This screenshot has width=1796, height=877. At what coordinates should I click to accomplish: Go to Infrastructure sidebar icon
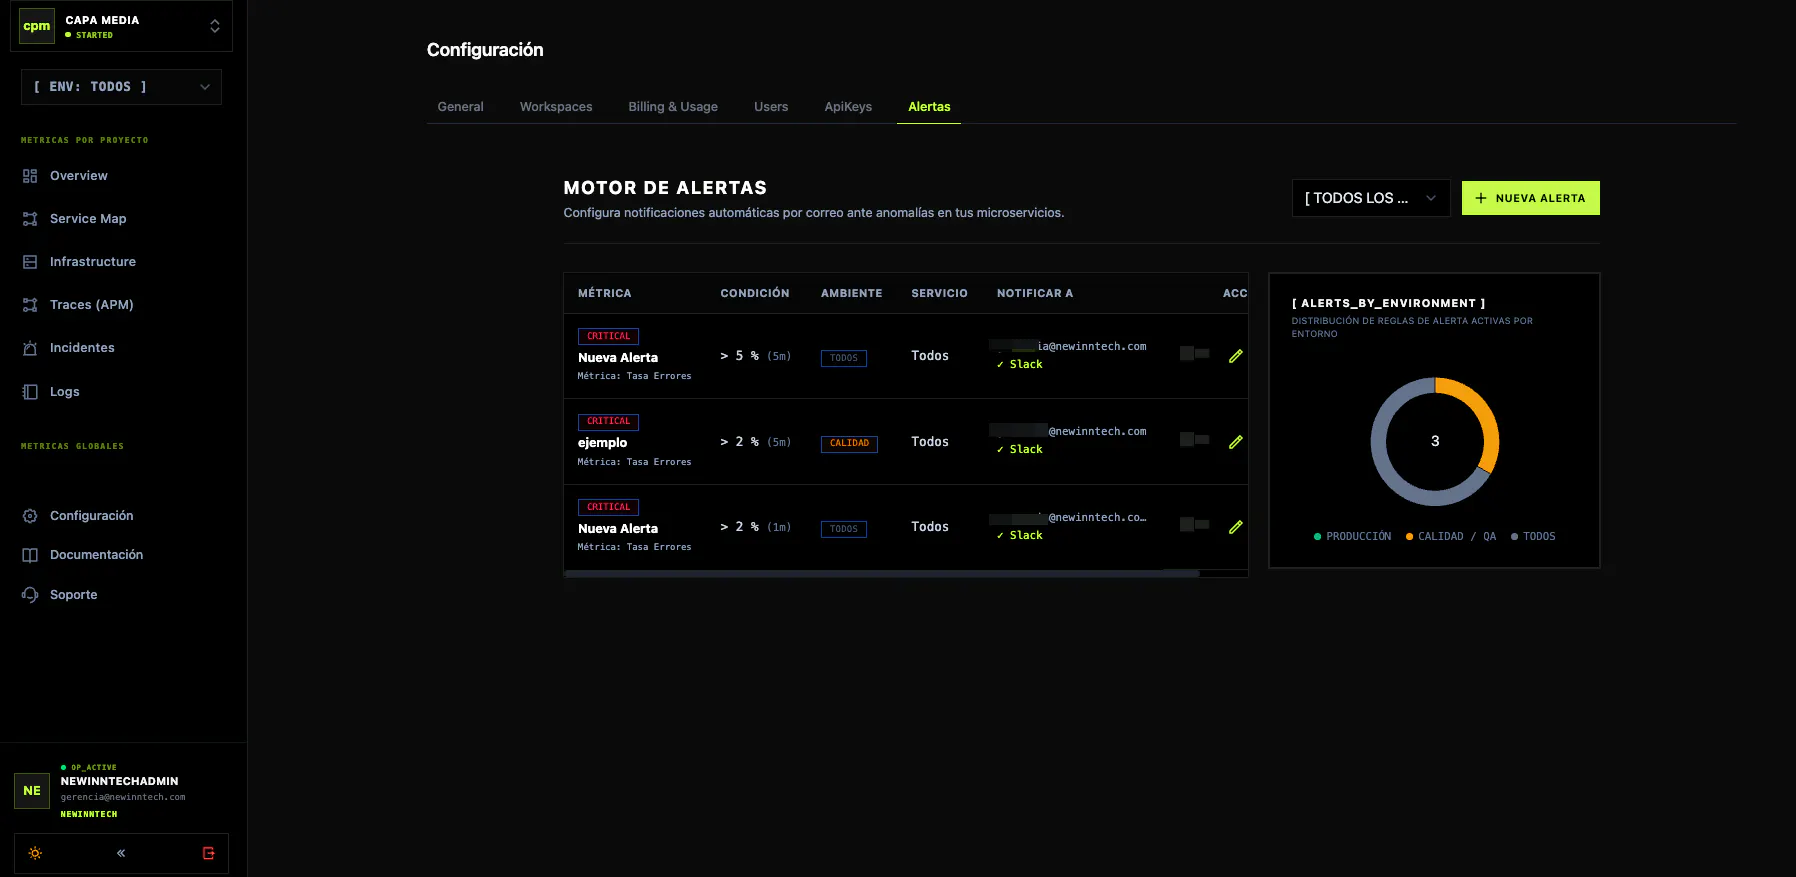30,262
